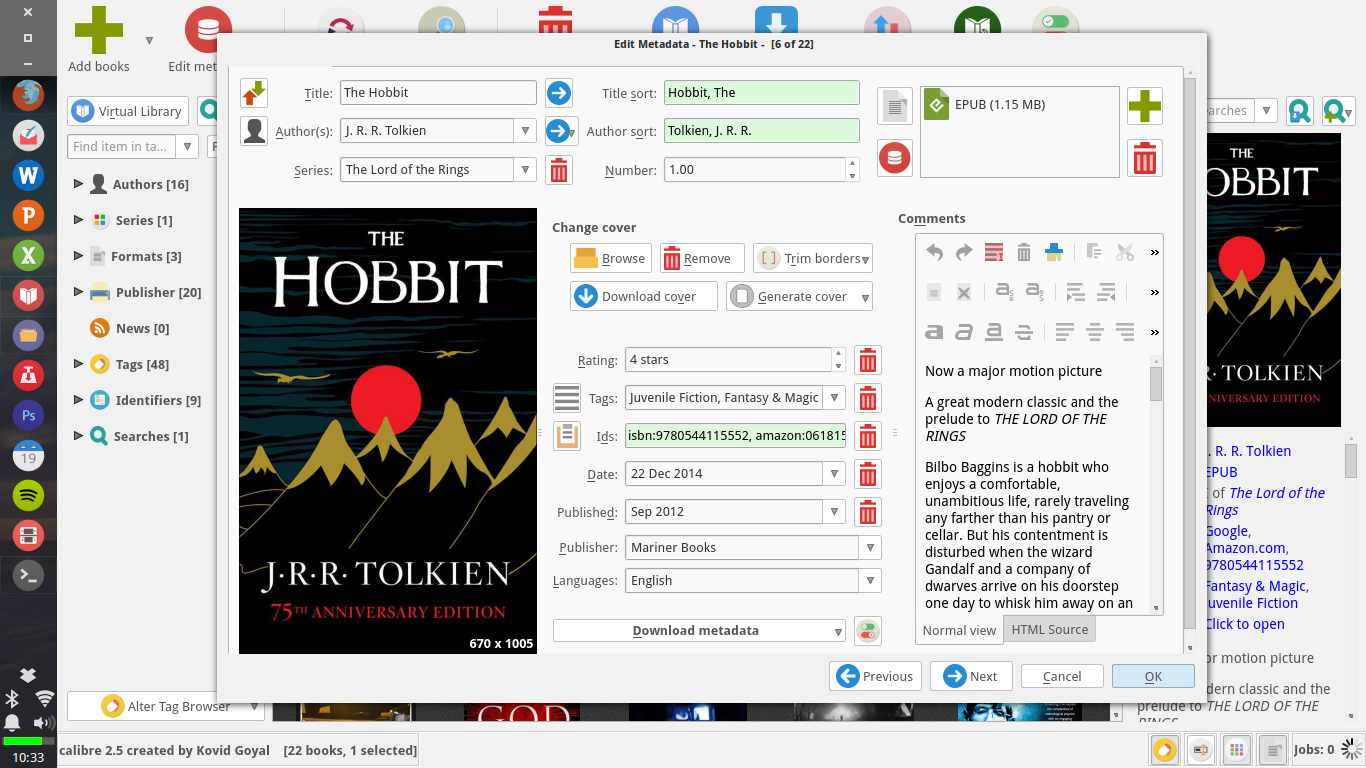Confirm changes with the OK button
The width and height of the screenshot is (1366, 768).
point(1153,676)
